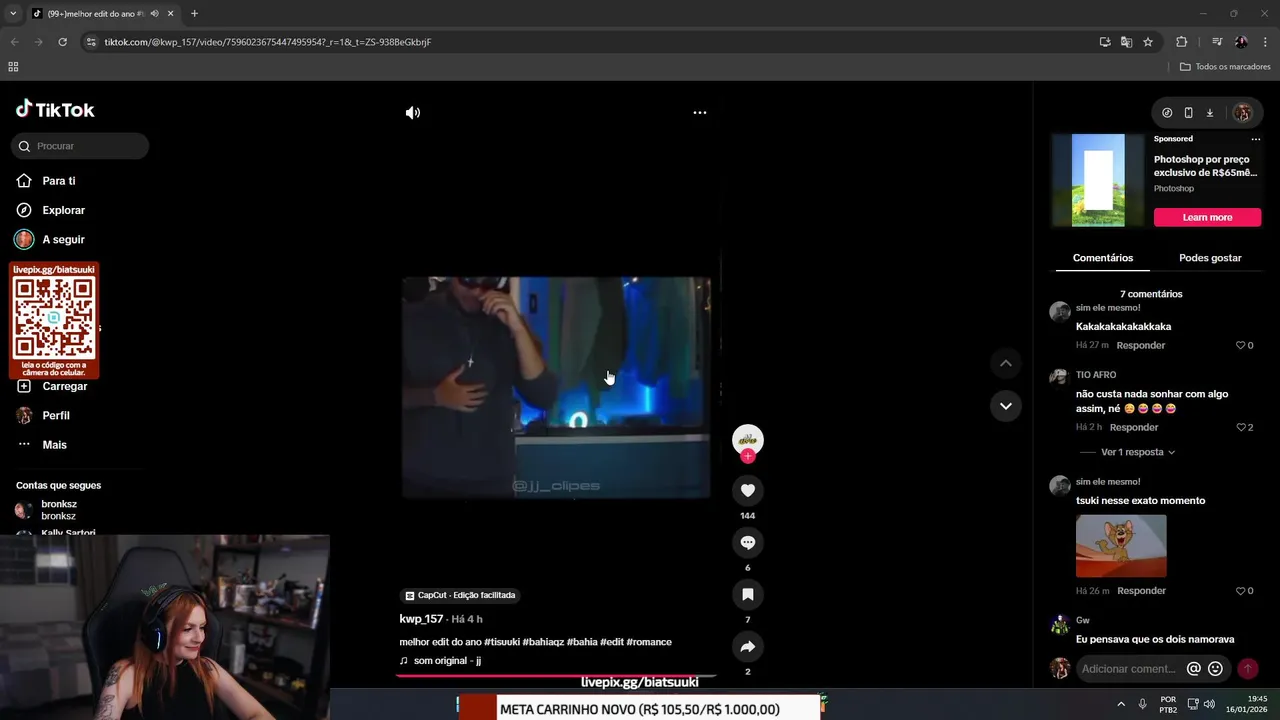Focus the Procurar search field
The image size is (1280, 720).
coord(80,146)
